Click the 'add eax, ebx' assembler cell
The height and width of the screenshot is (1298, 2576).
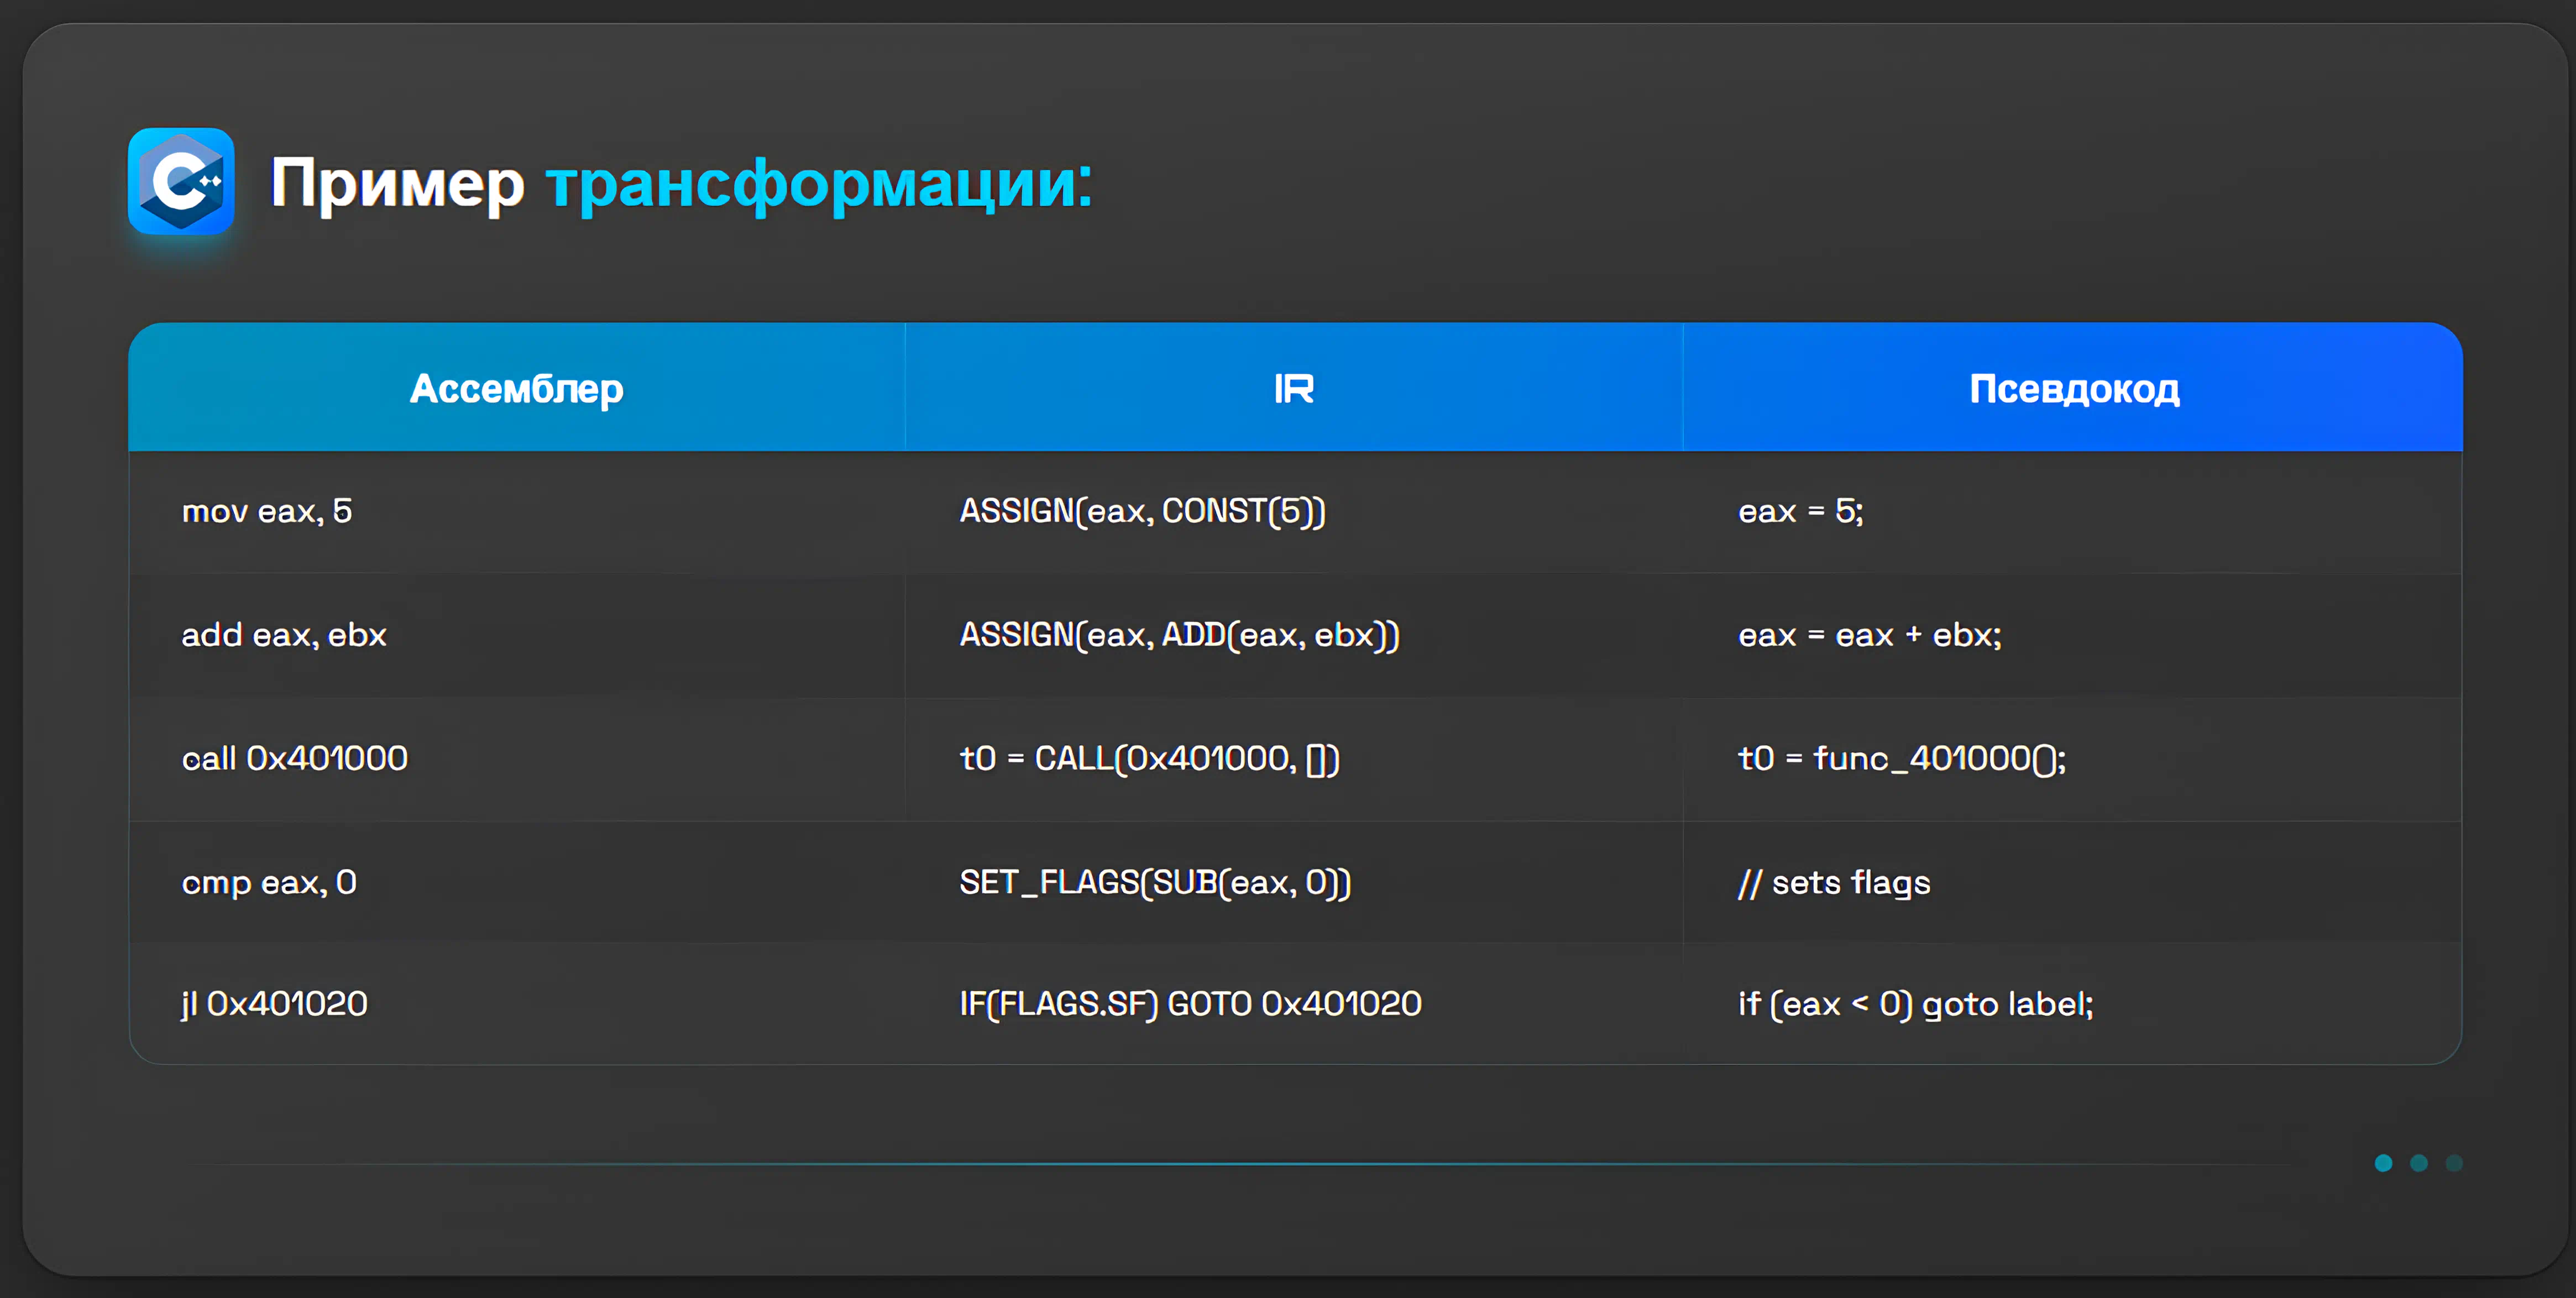coord(284,635)
